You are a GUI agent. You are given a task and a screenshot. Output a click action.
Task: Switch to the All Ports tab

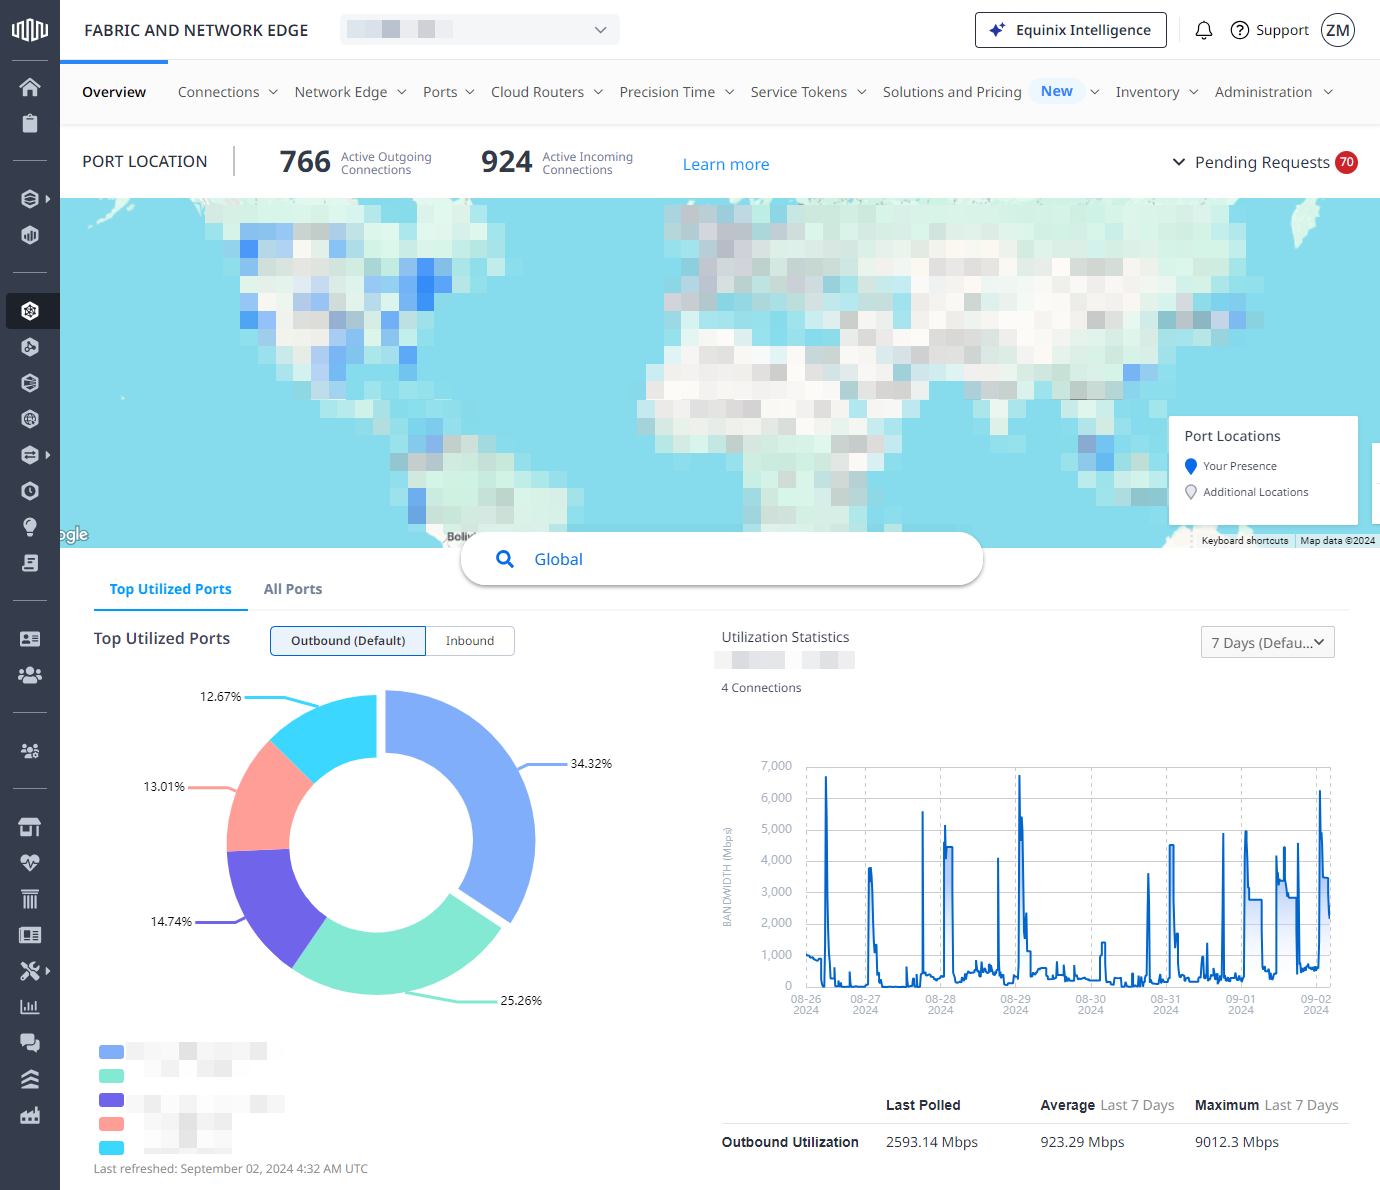click(x=293, y=589)
